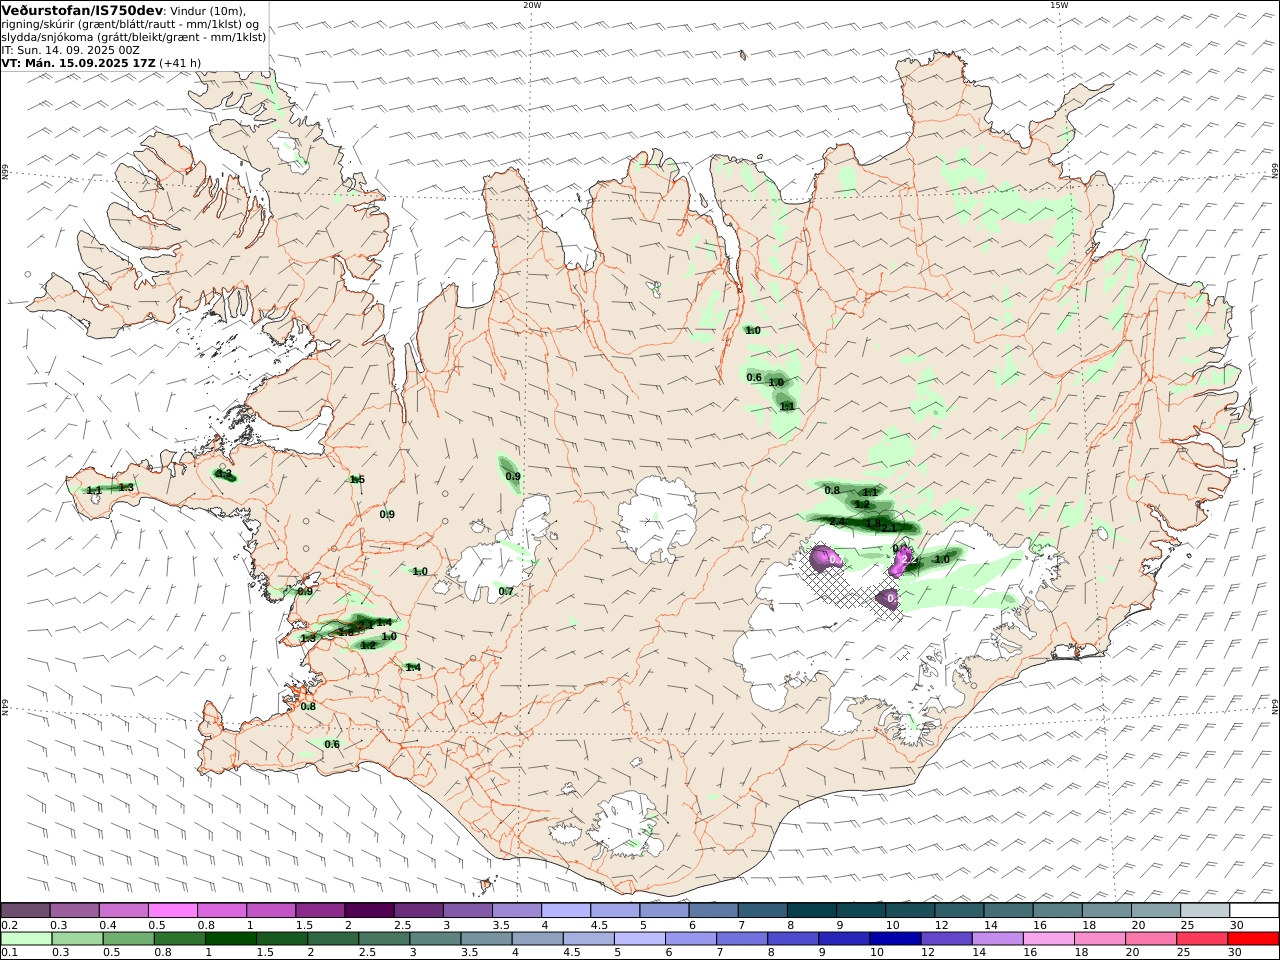The image size is (1280, 960).
Task: Select lower swatch between 25 and 30
Action: click(1201, 939)
